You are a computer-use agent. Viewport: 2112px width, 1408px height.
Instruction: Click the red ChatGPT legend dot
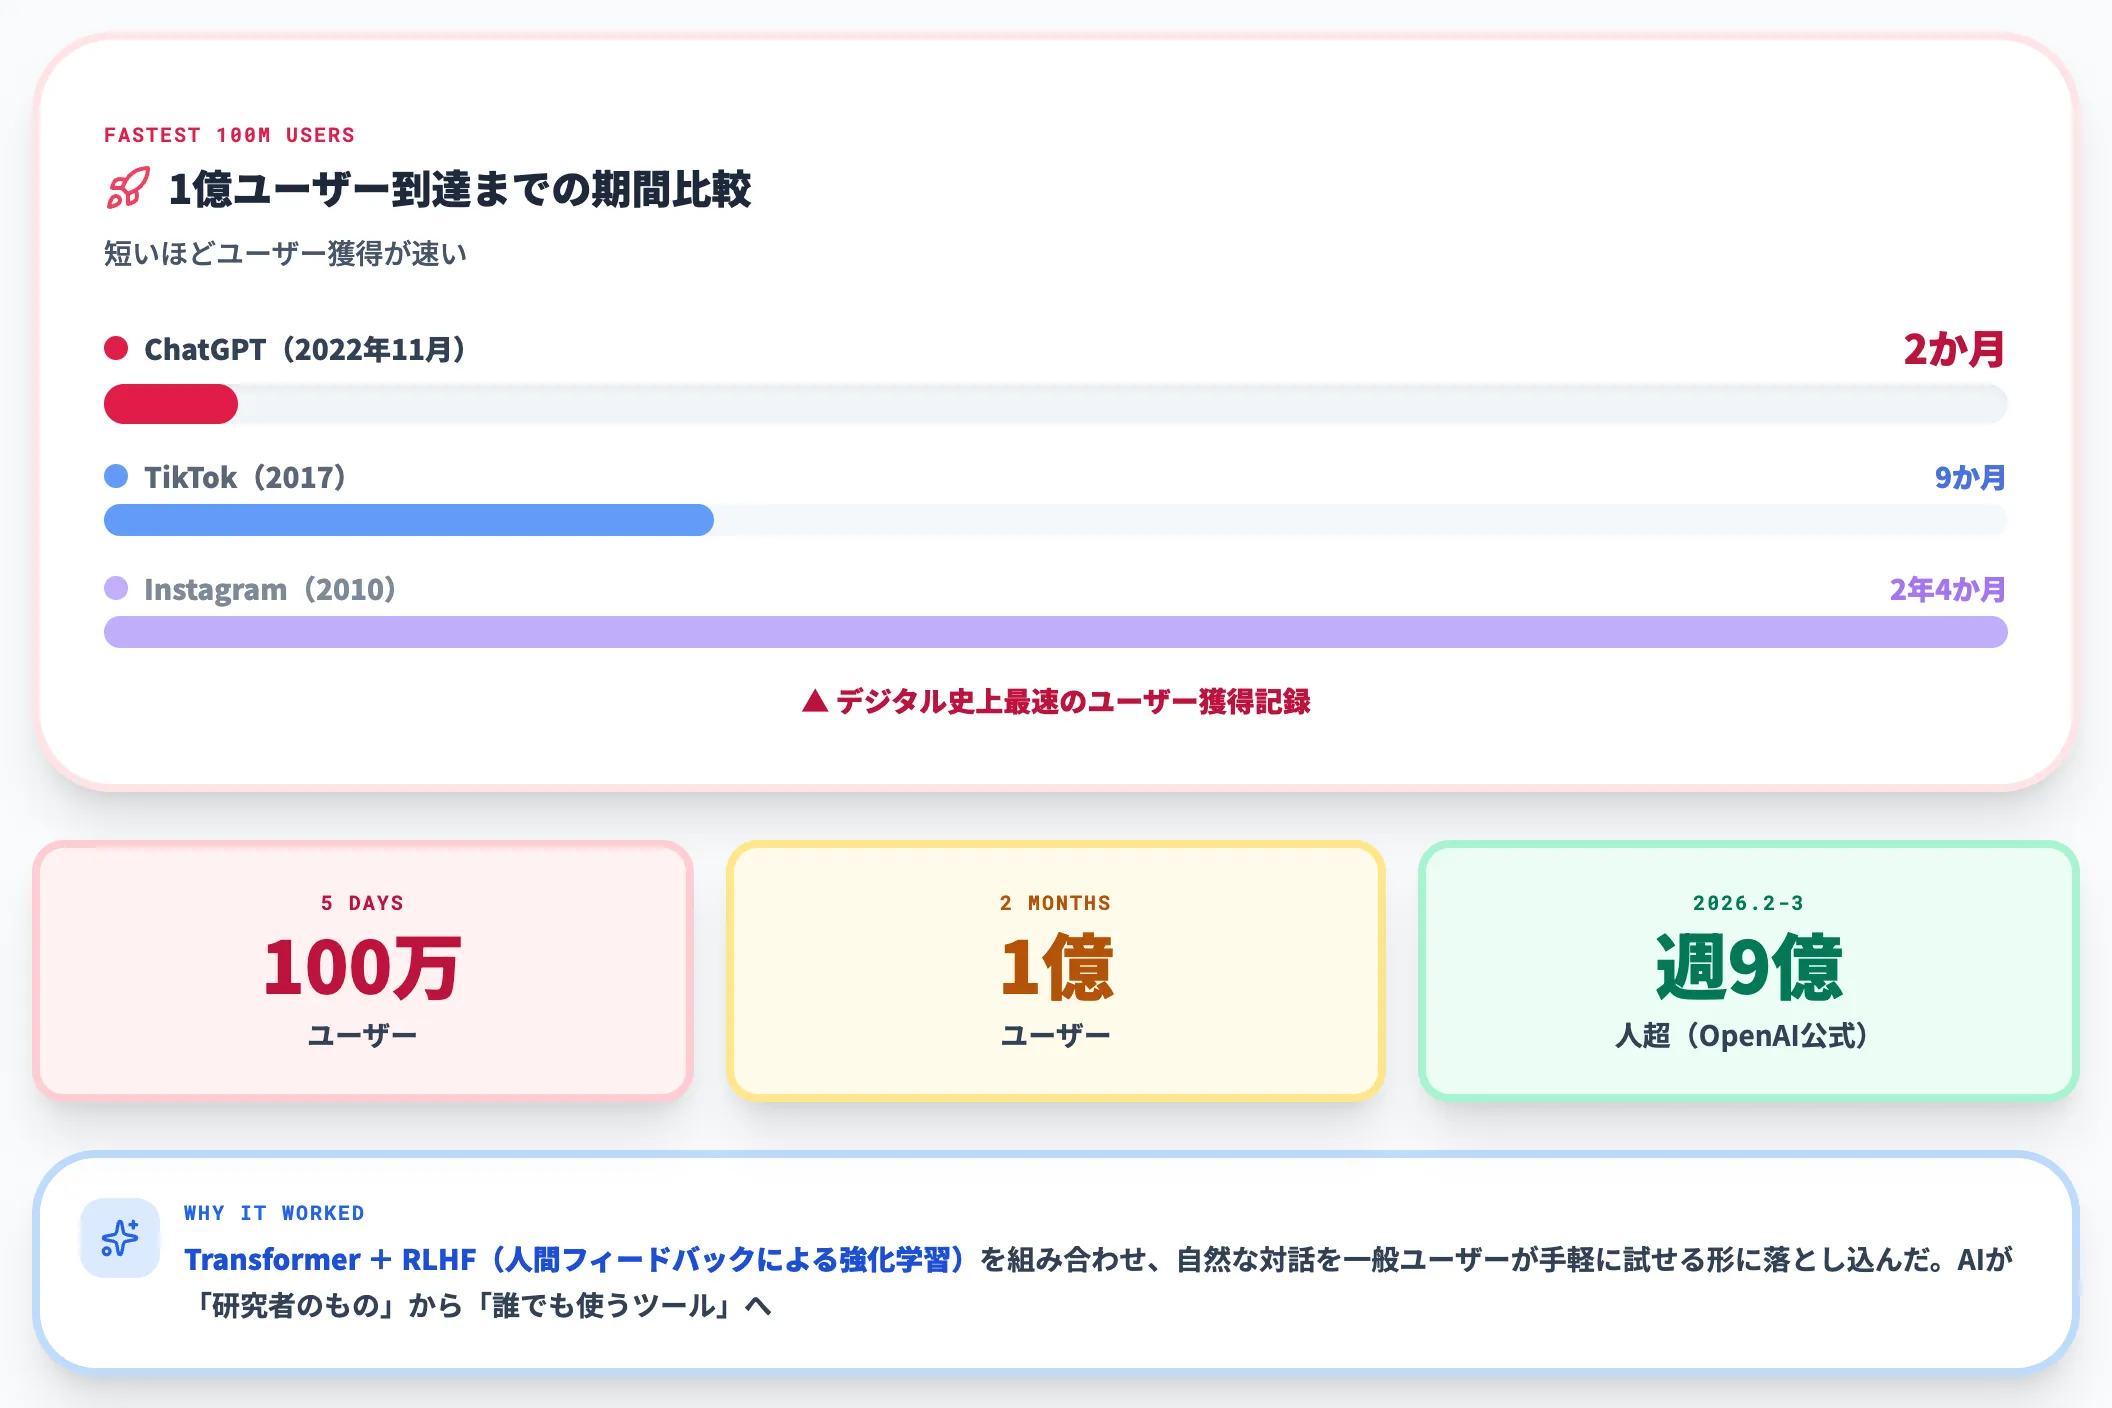(116, 348)
